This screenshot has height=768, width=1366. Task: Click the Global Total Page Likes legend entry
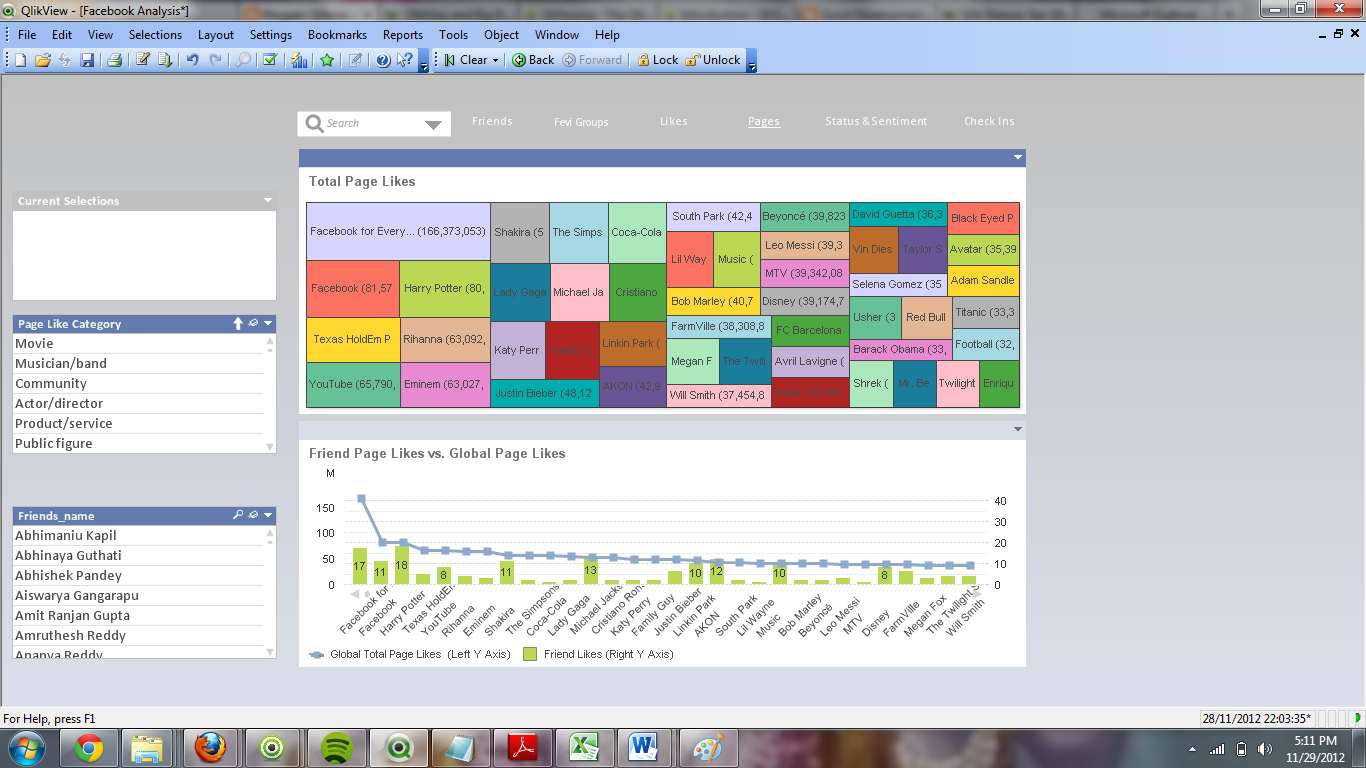click(x=411, y=654)
